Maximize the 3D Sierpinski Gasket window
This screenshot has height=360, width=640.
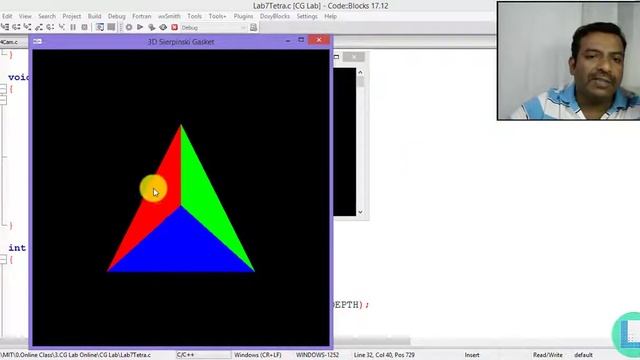click(x=301, y=40)
